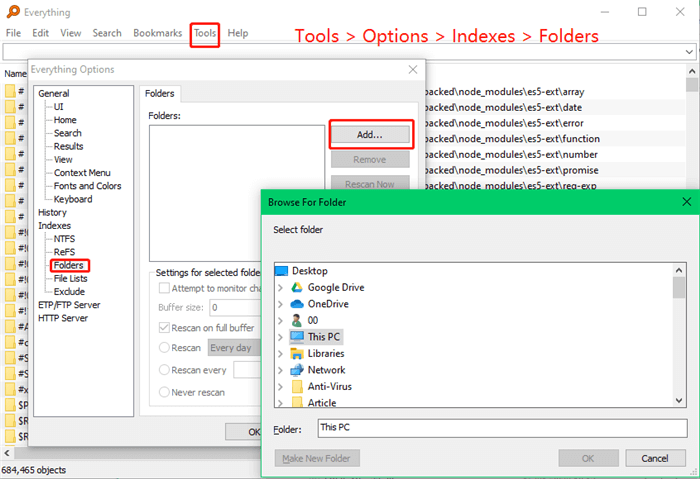Expand the Libraries tree node
Screen dimensions: 700x479
coord(280,354)
